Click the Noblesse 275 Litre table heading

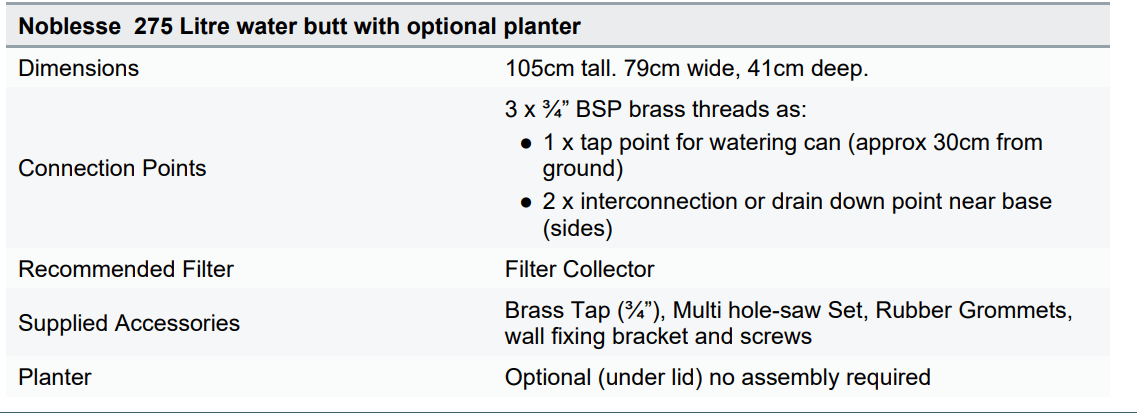tap(300, 26)
